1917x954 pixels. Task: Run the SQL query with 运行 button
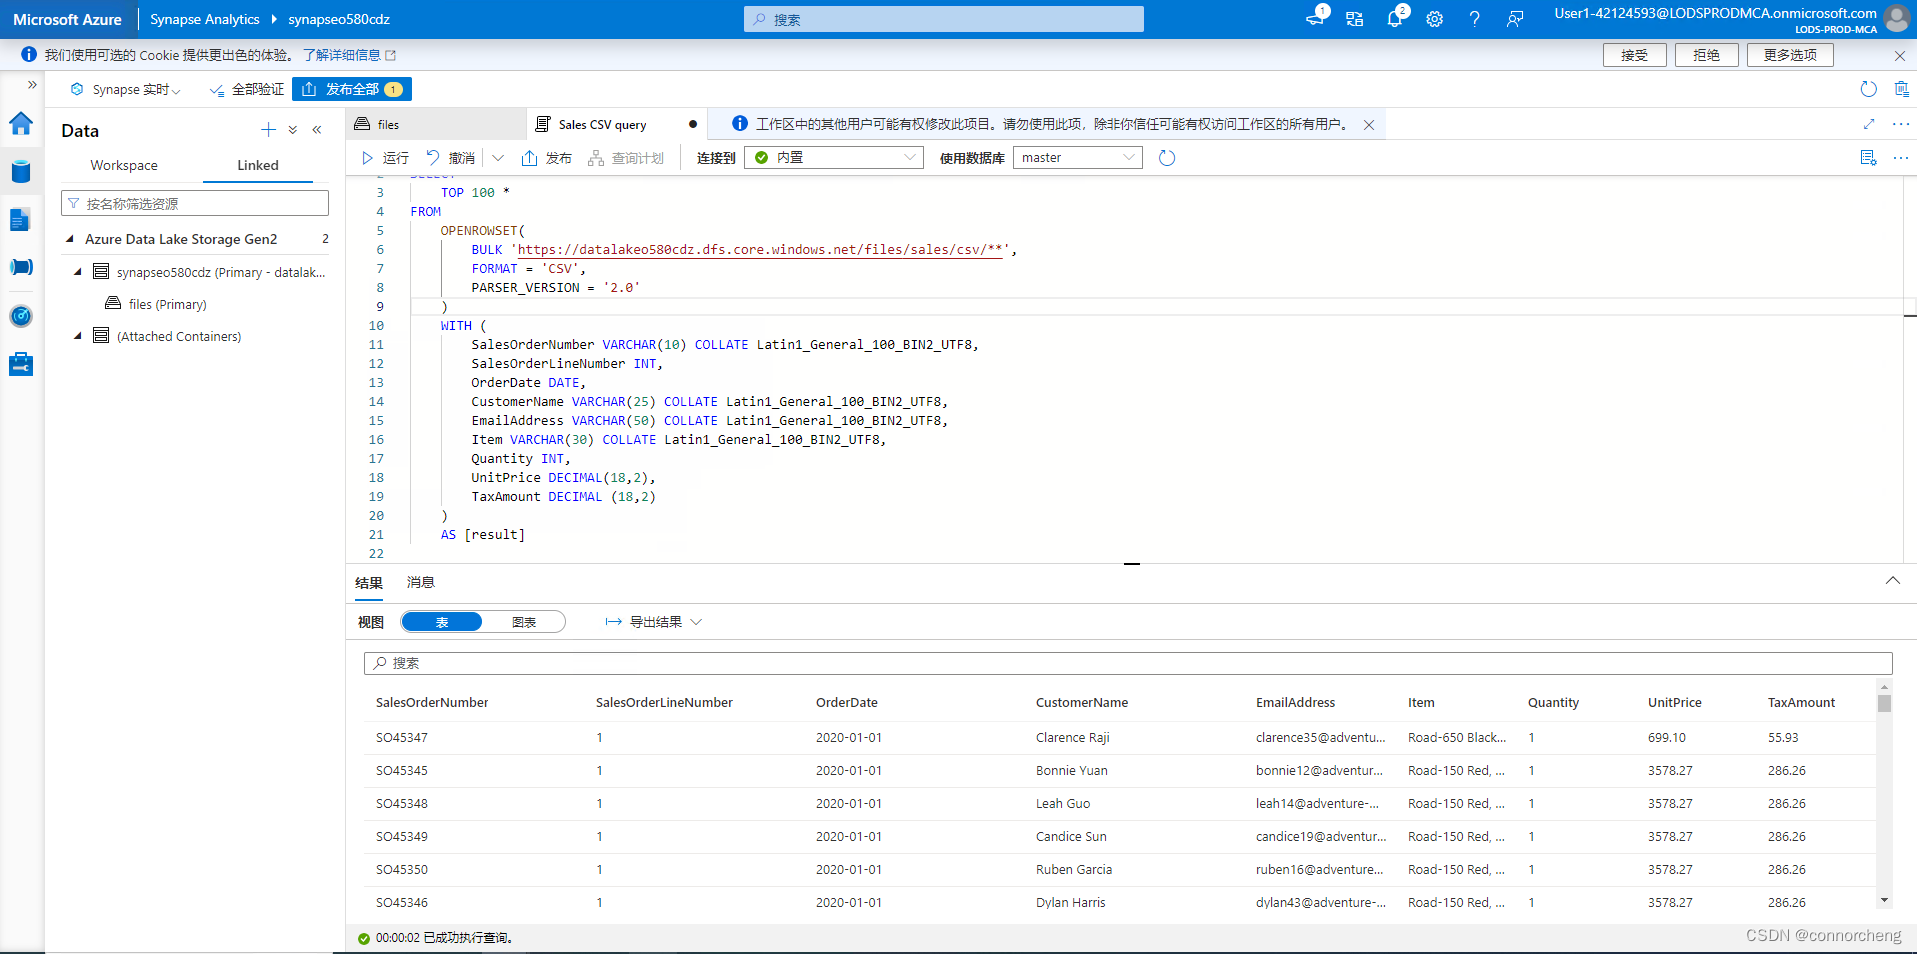coord(385,158)
